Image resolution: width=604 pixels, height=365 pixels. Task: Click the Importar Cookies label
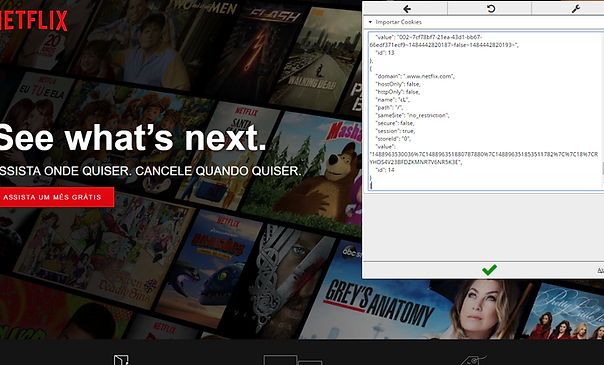[398, 22]
